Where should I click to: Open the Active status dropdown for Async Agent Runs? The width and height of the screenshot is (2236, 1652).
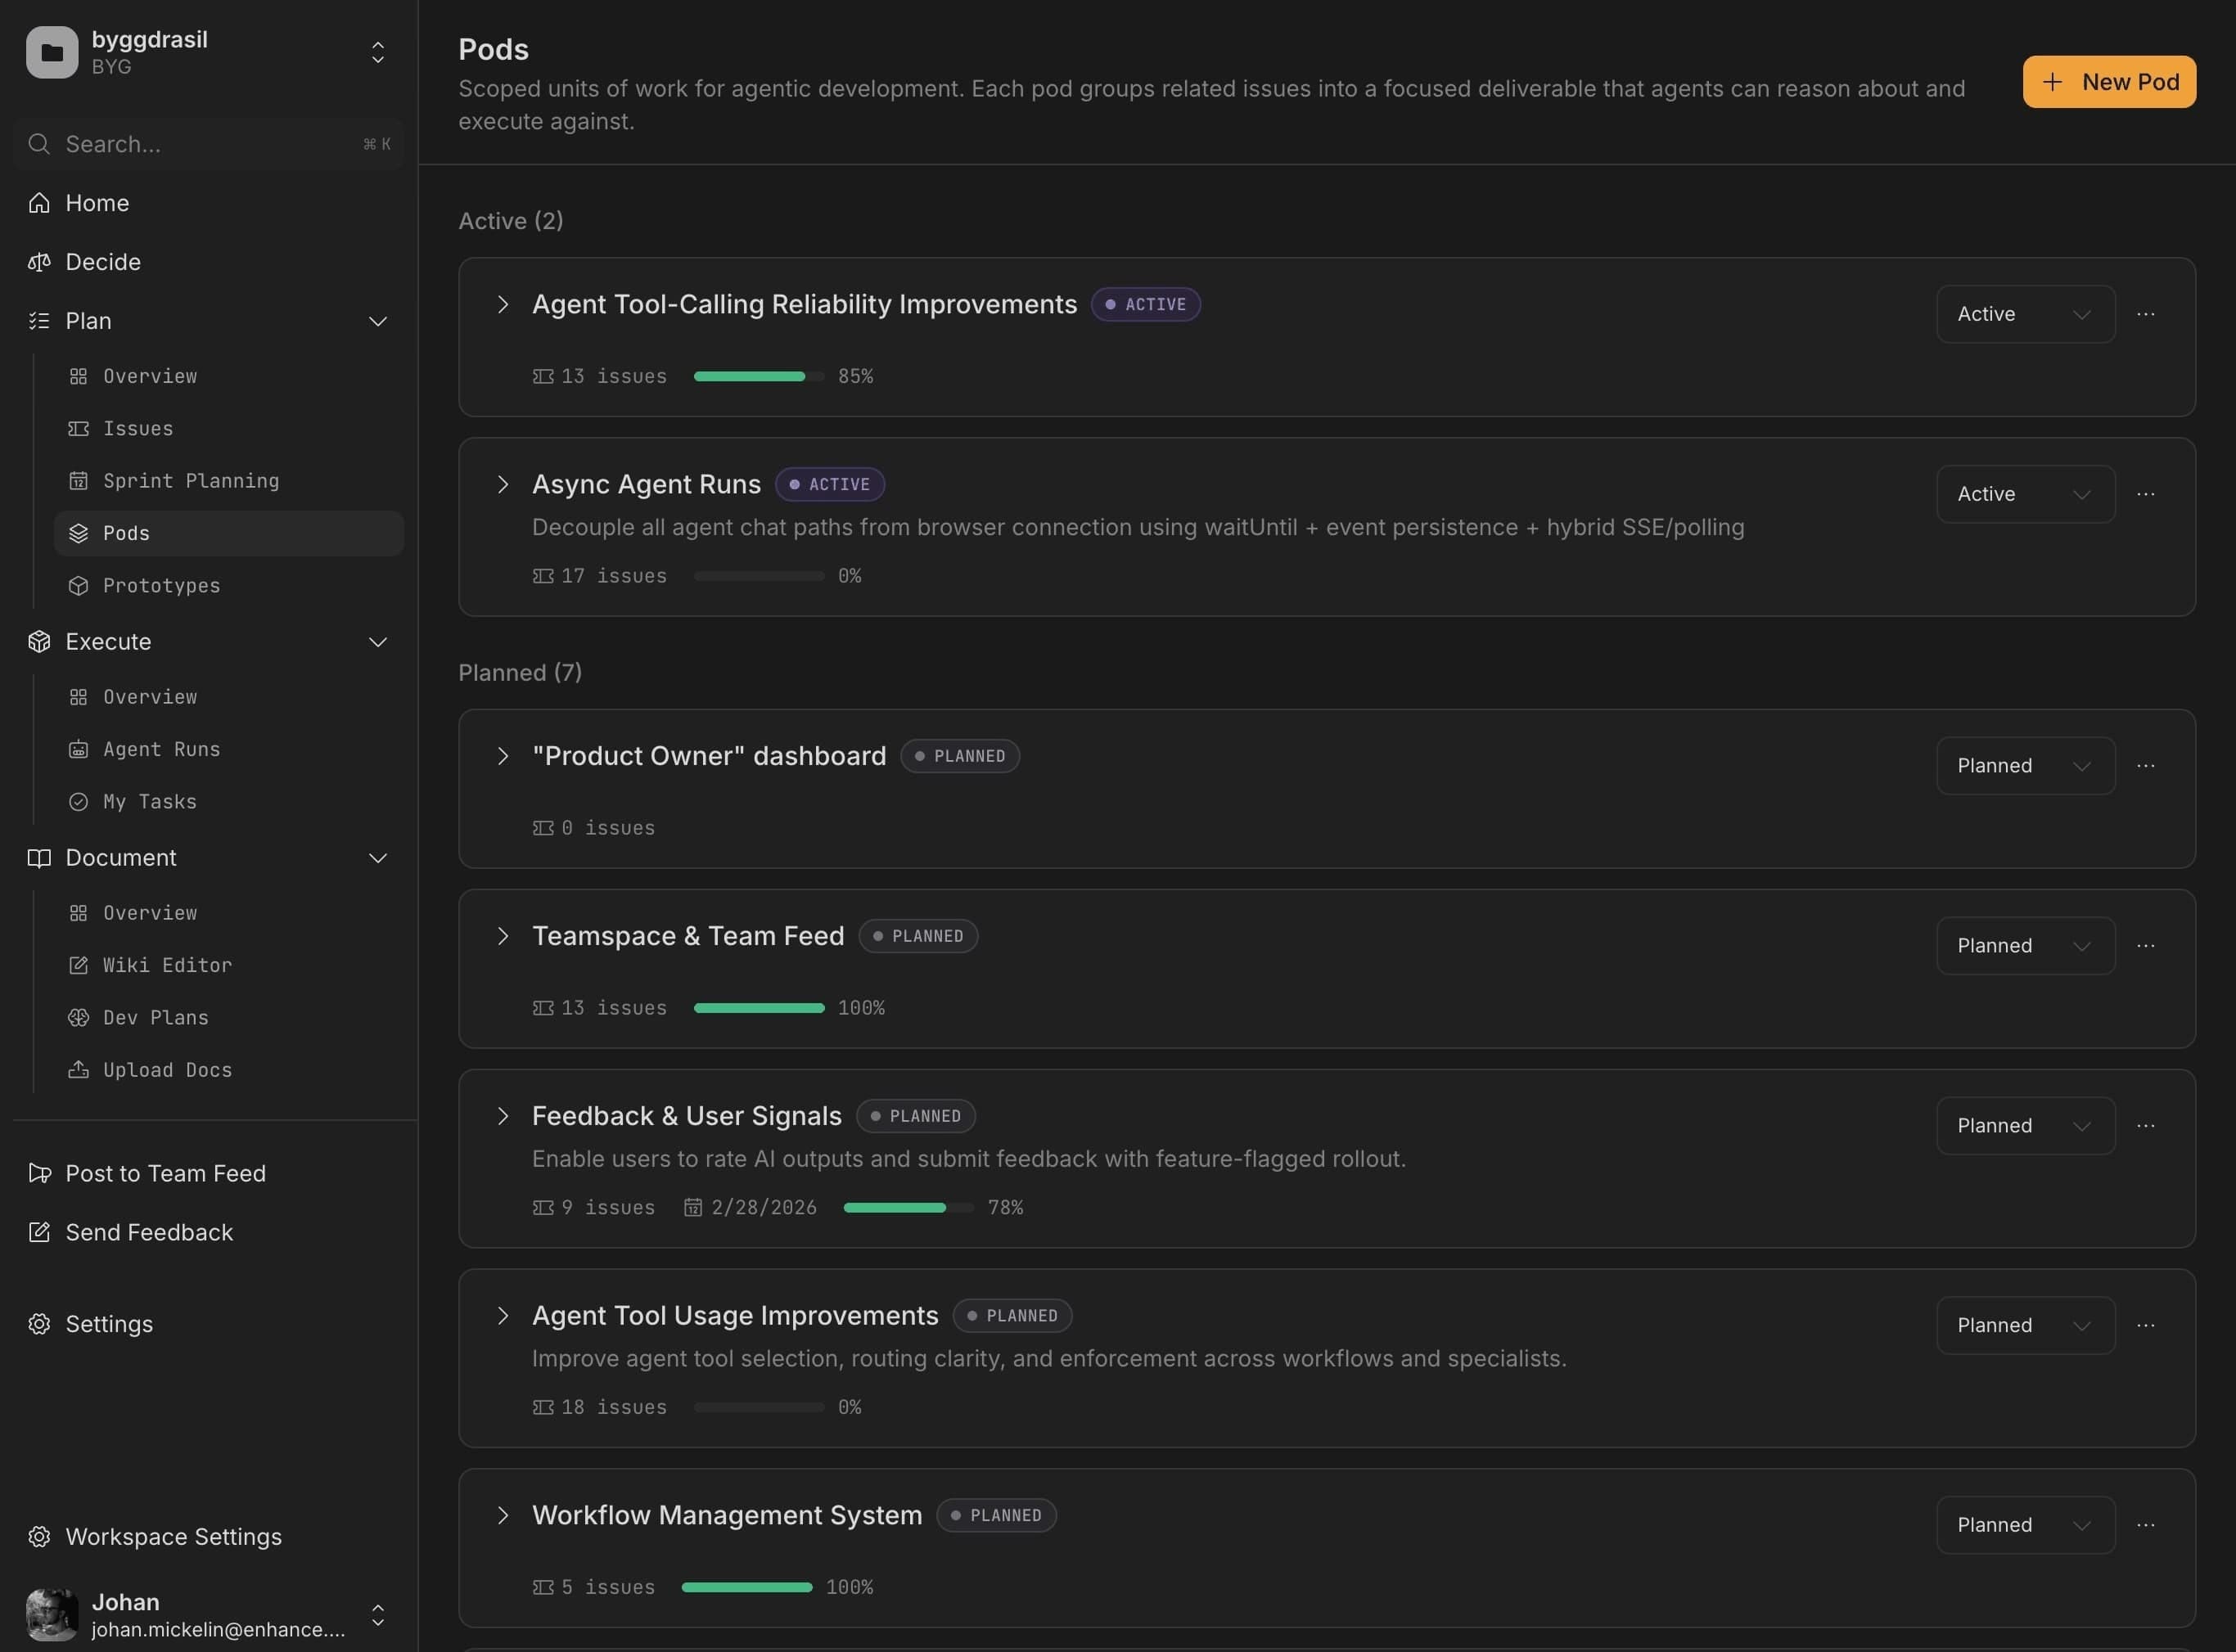tap(2025, 493)
